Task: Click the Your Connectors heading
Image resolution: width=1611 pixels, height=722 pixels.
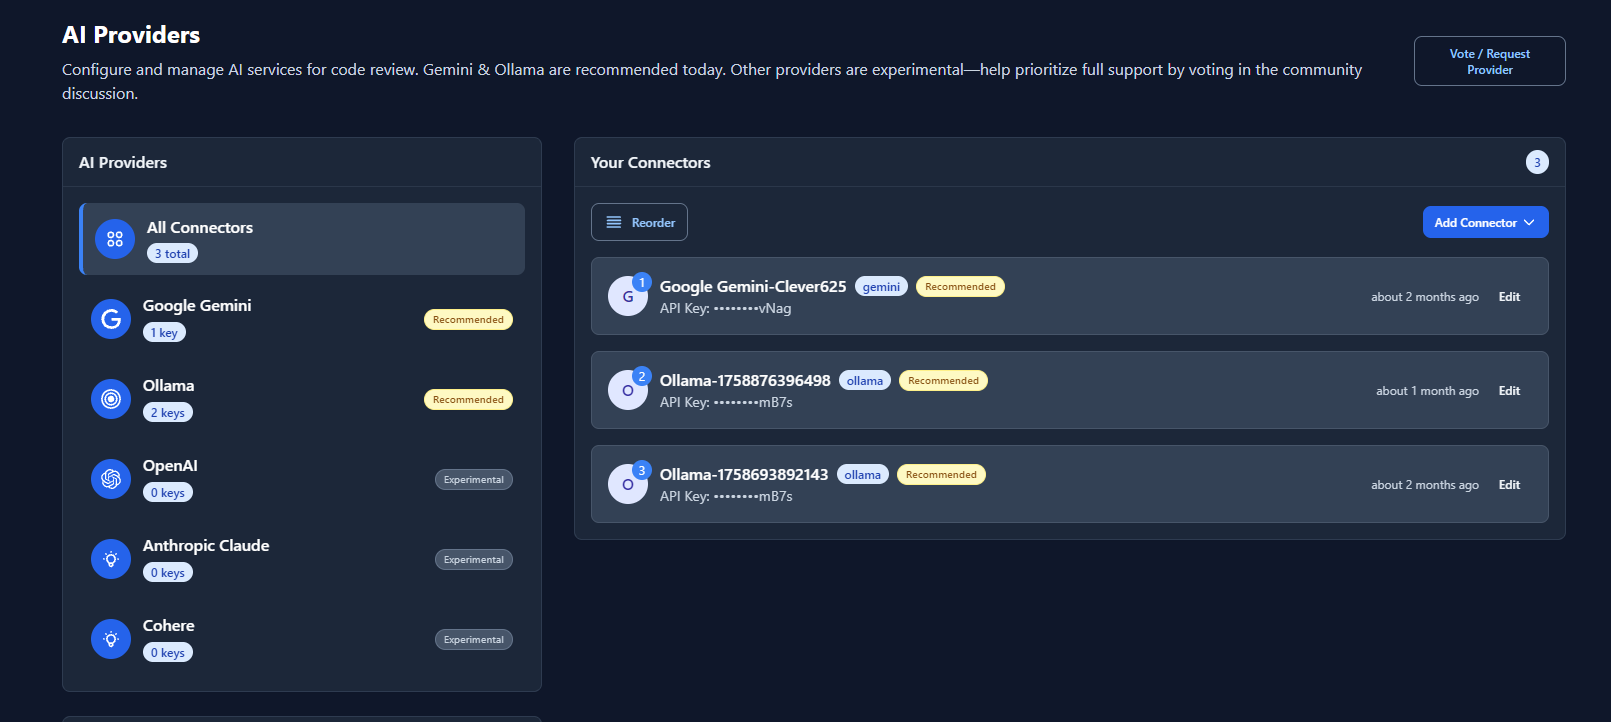Action: click(x=650, y=162)
